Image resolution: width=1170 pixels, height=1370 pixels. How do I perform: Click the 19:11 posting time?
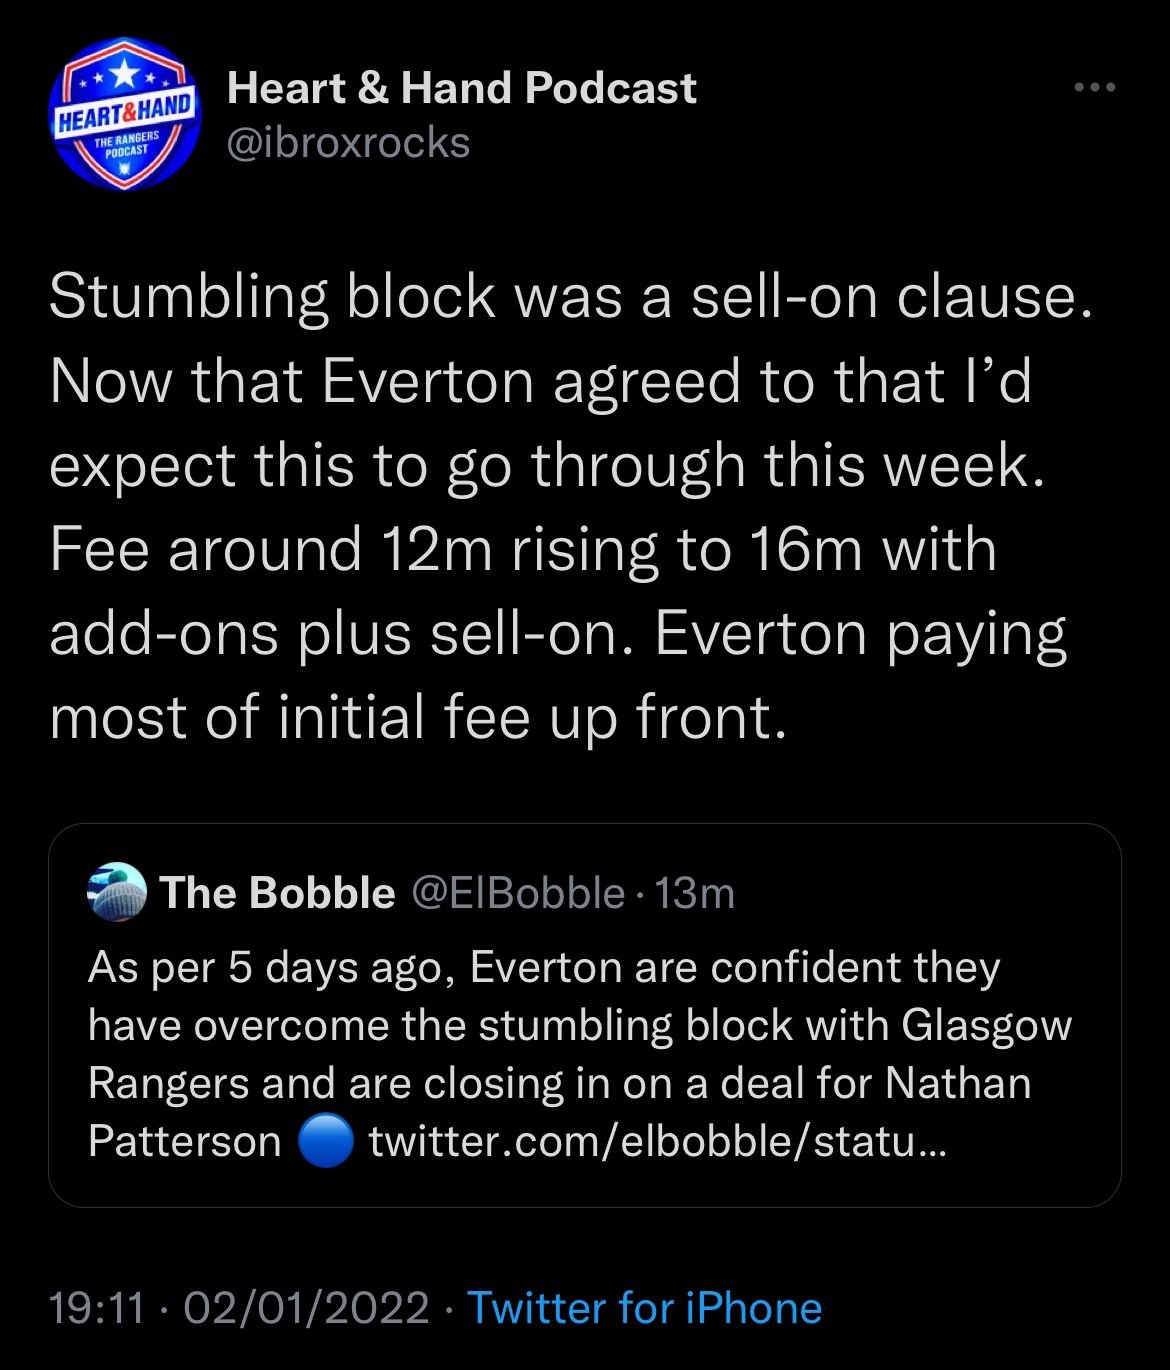97,1308
